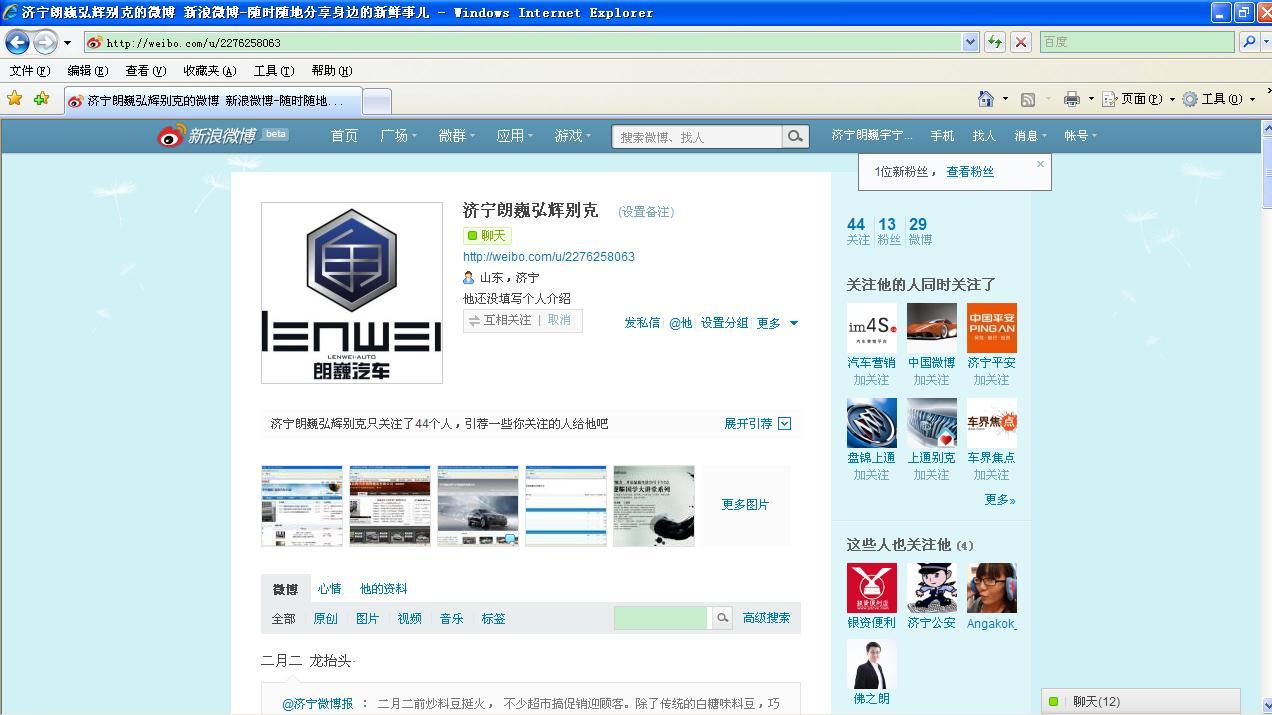Screen dimensions: 1272x715
Task: Click 加关注 under 汽车营销
Action: (871, 380)
